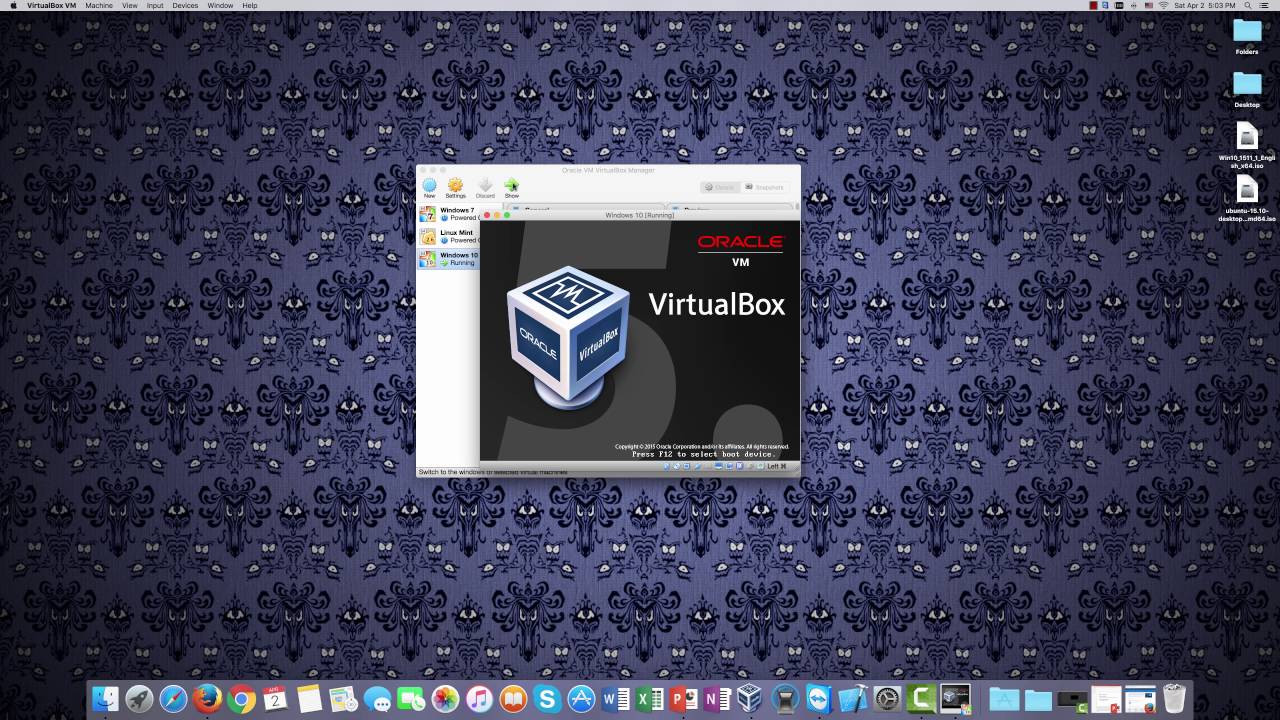Image resolution: width=1280 pixels, height=720 pixels.
Task: Open System Preferences from the Dock
Action: pos(887,699)
